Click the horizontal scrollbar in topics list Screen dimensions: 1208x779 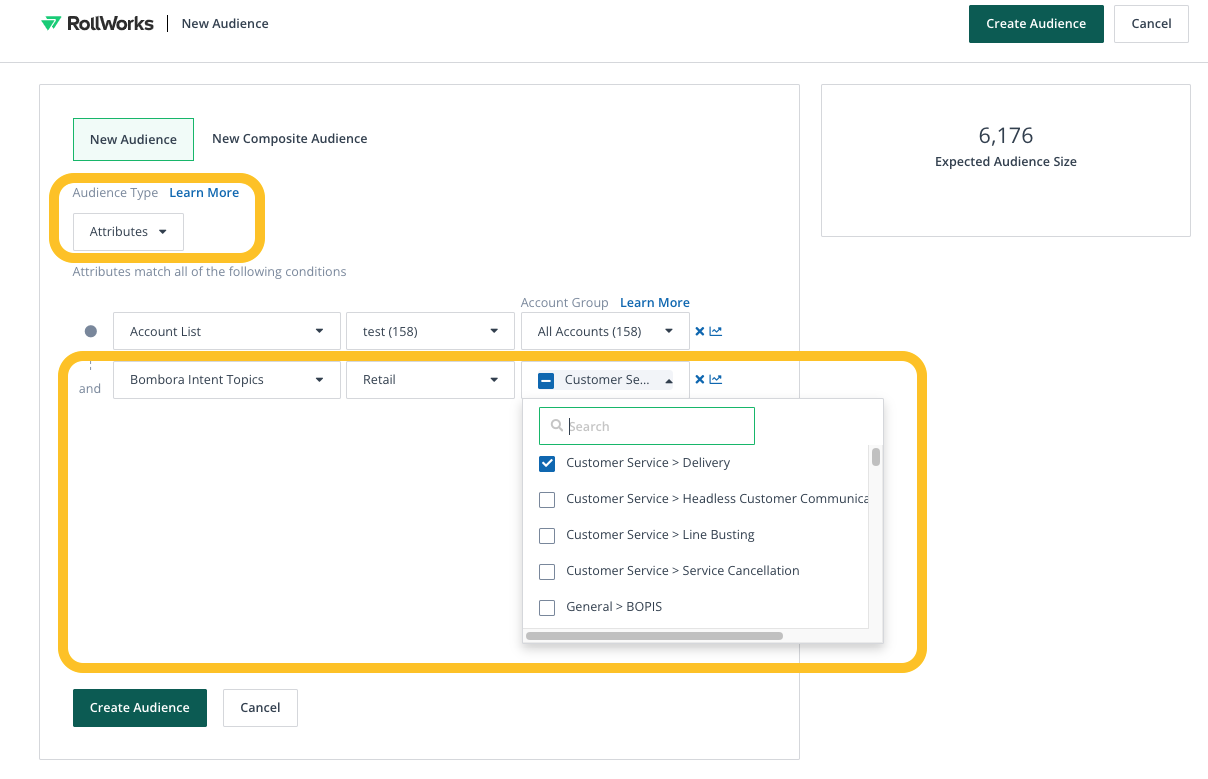click(x=654, y=635)
